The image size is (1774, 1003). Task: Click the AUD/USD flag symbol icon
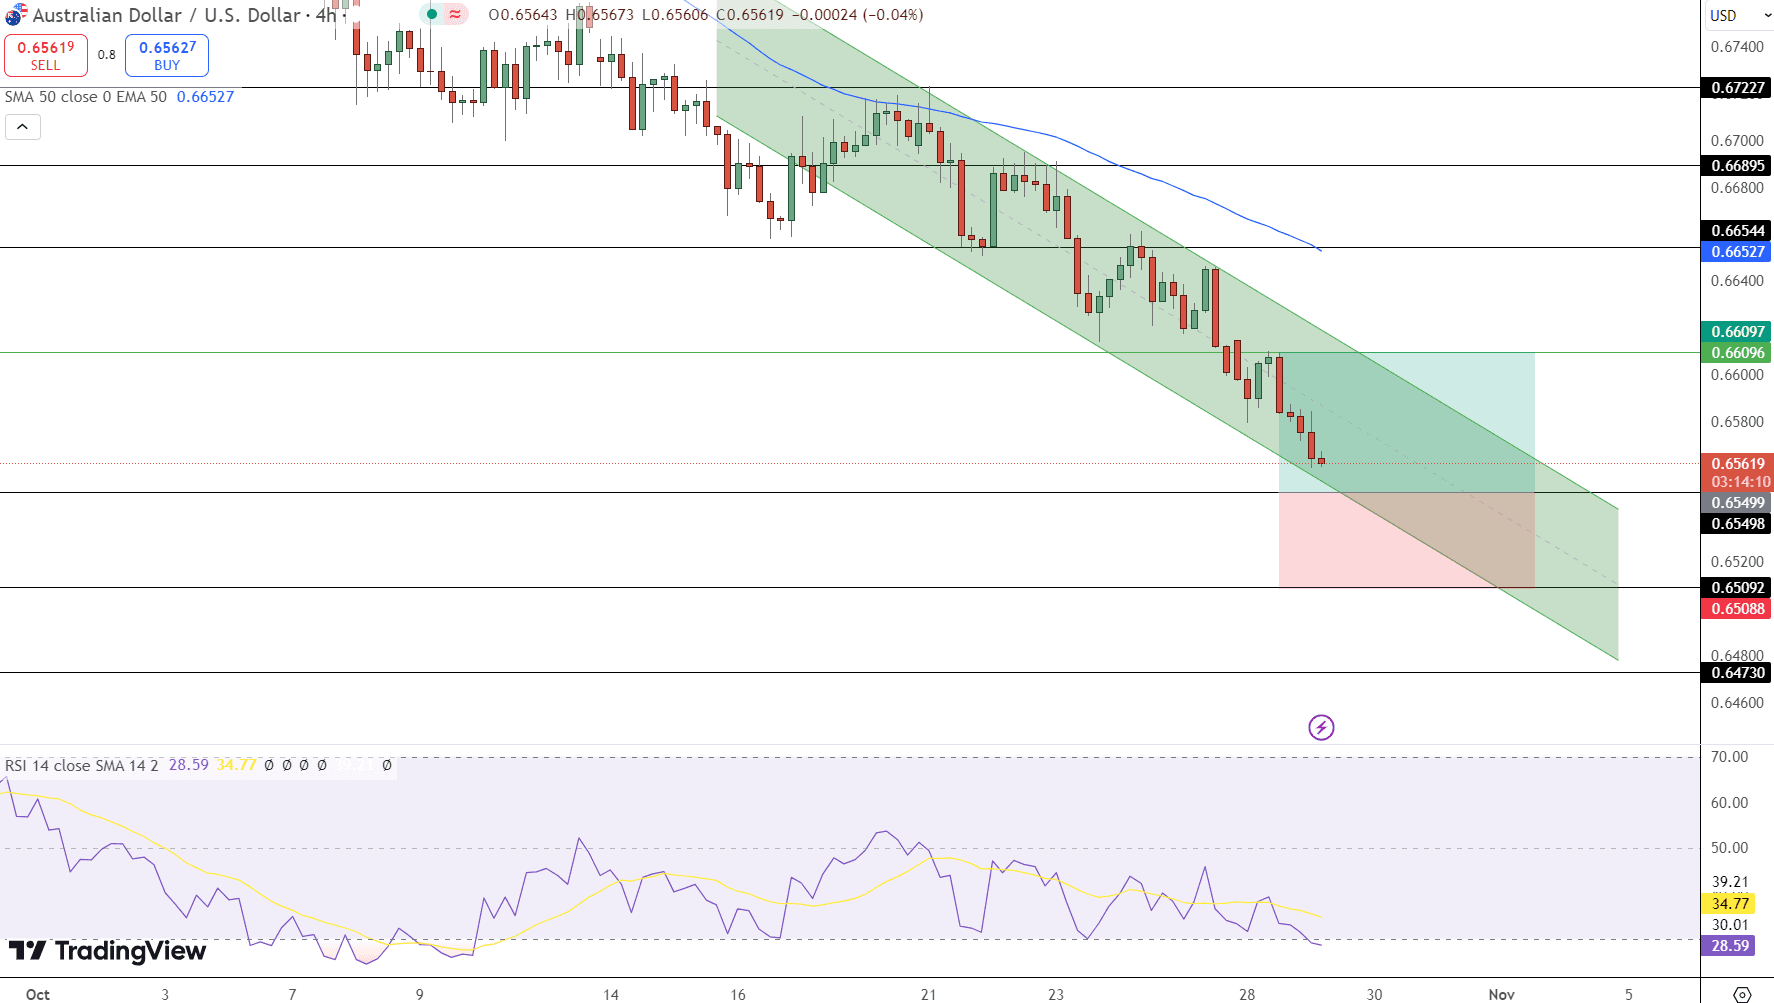click(x=15, y=15)
